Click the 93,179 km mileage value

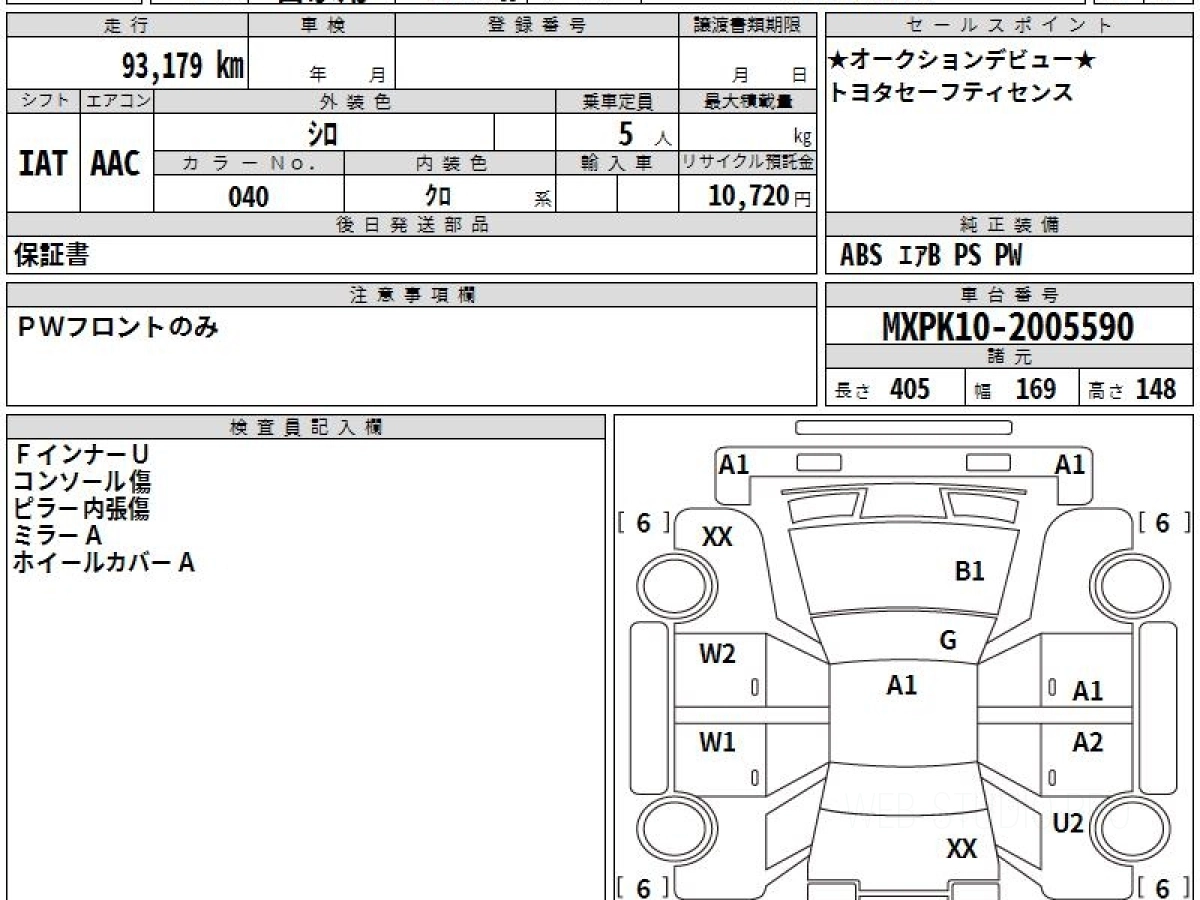pyautogui.click(x=182, y=66)
